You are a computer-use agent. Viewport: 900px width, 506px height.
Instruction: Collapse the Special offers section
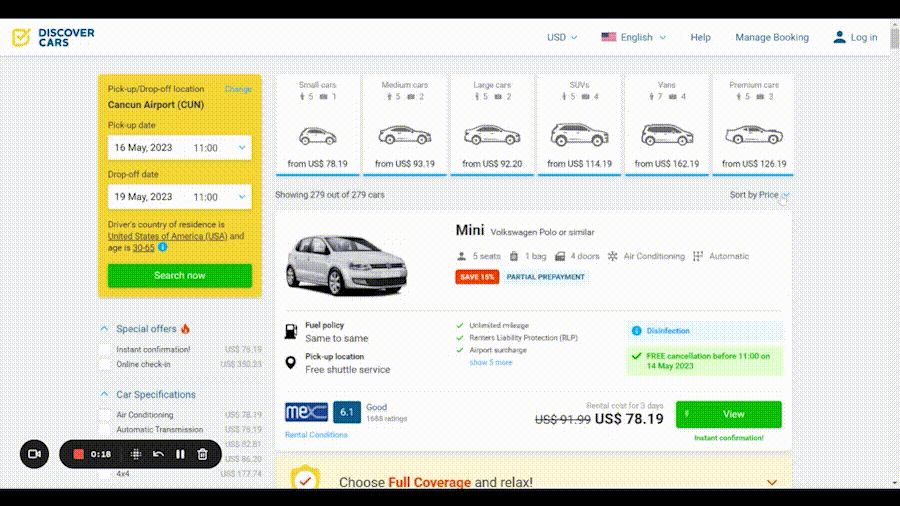(104, 329)
